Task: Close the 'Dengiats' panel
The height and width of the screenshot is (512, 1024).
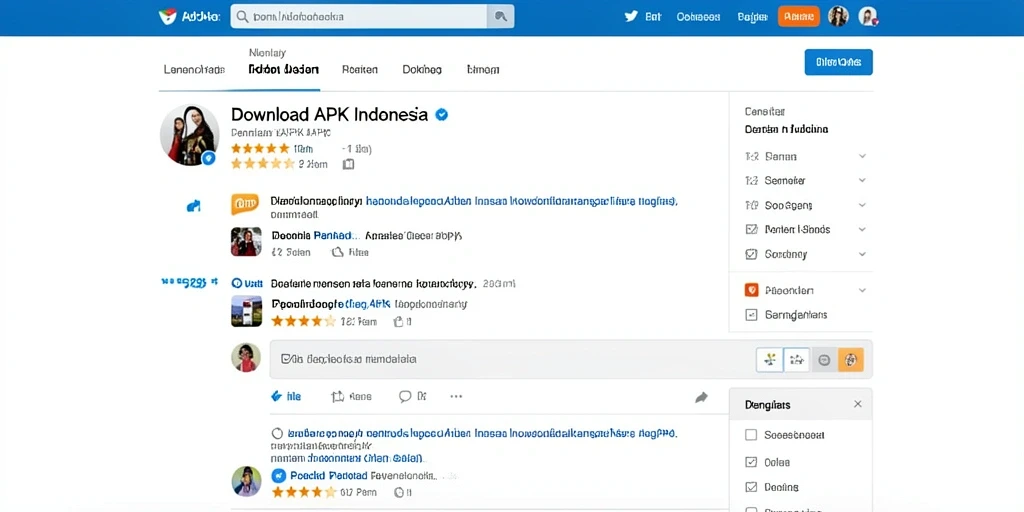Action: [x=857, y=404]
